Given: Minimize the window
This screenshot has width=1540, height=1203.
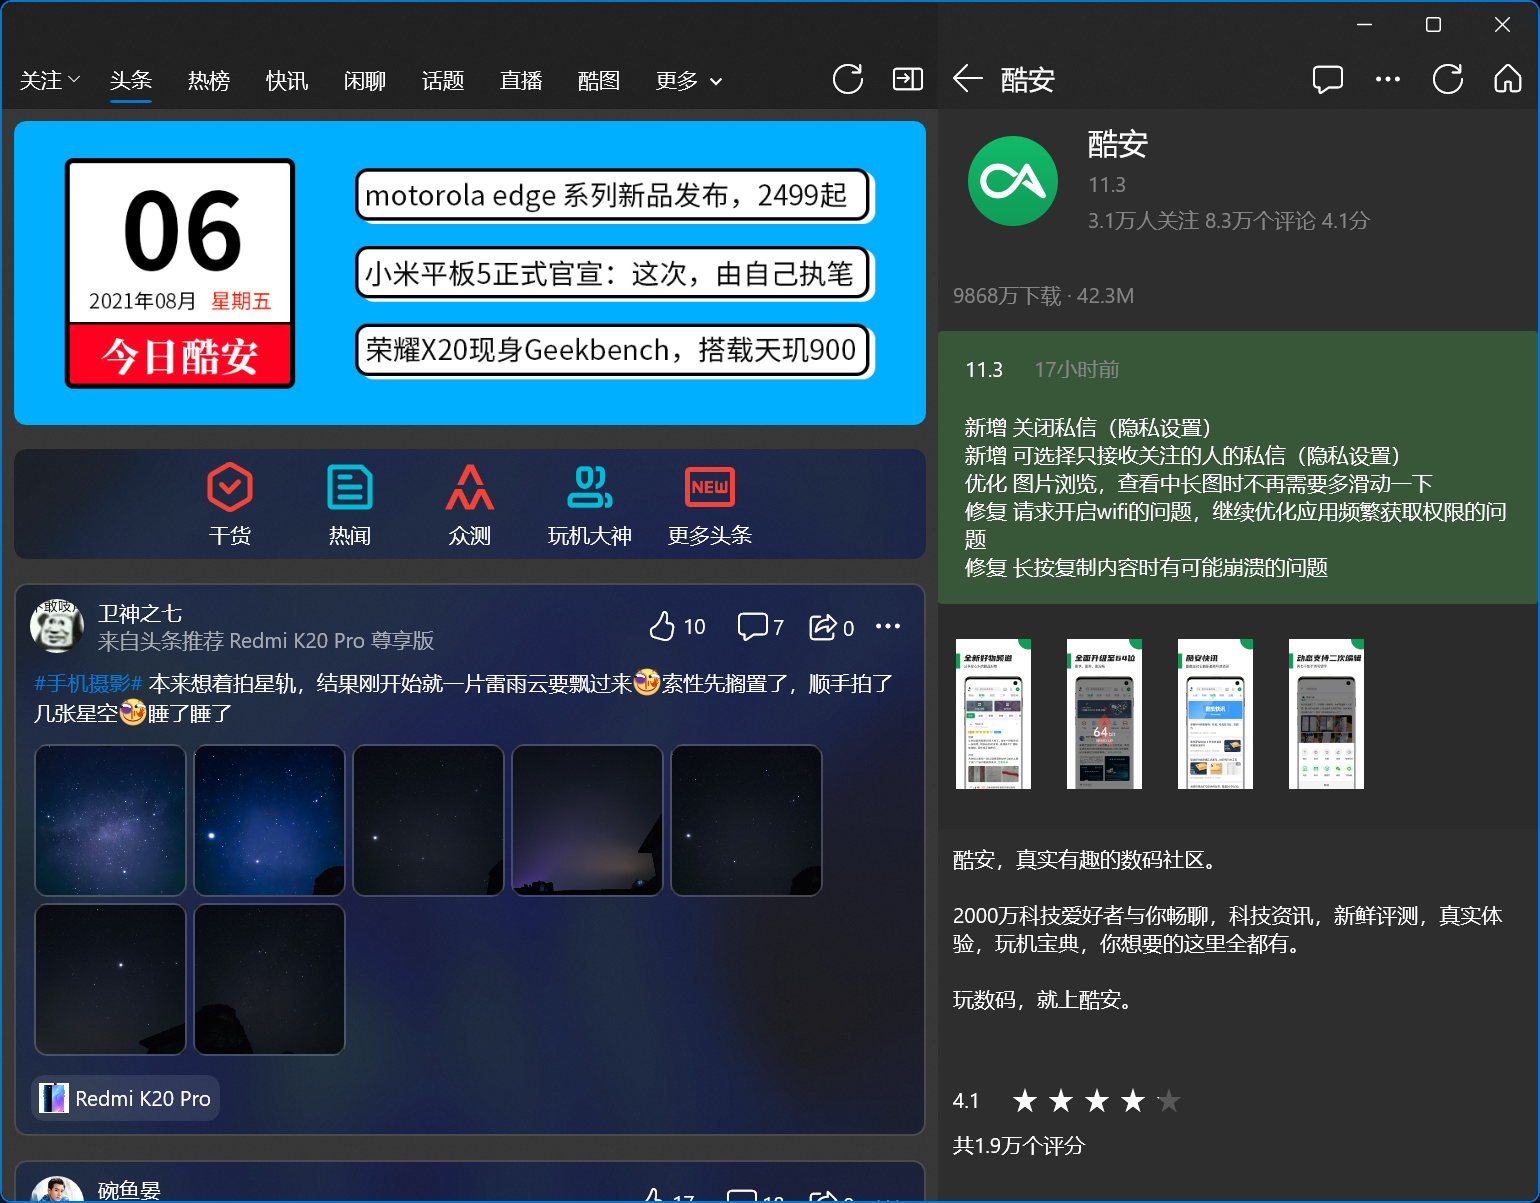Looking at the screenshot, I should coord(1364,24).
